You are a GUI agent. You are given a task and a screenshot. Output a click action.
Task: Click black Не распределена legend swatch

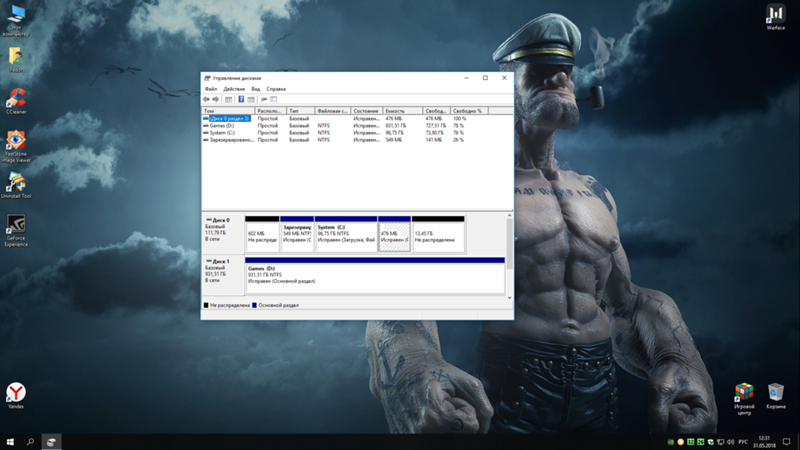pyautogui.click(x=206, y=305)
